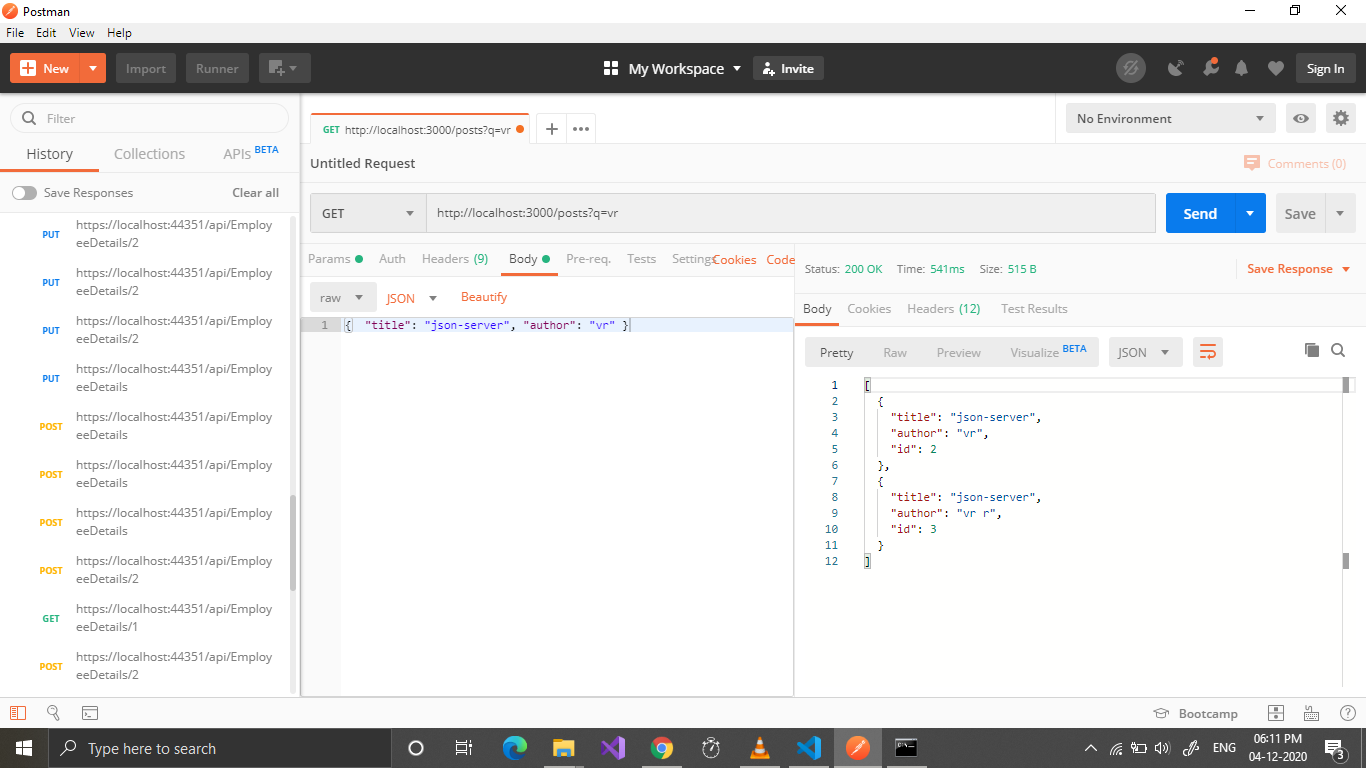This screenshot has width=1366, height=768.
Task: Open VLC media player from taskbar
Action: click(x=760, y=748)
